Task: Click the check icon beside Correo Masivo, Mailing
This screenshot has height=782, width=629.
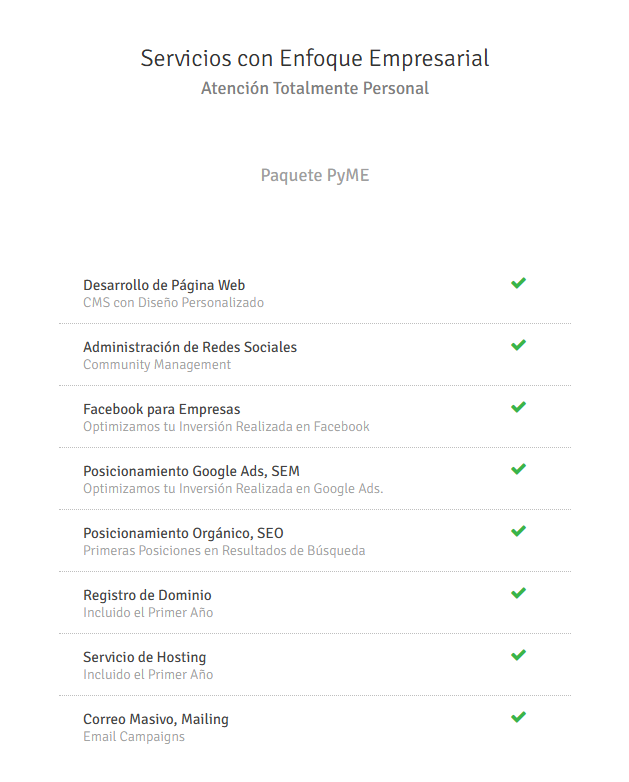Action: (x=518, y=717)
